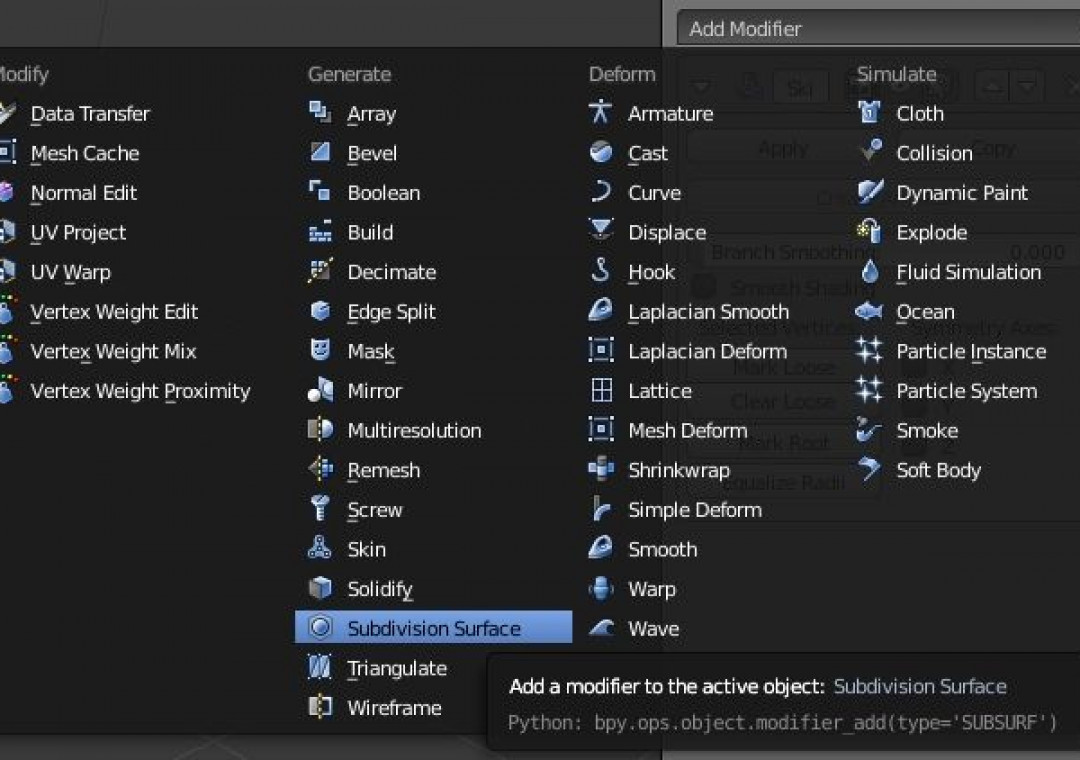
Task: Select Vertex Weight Proximity option
Action: click(x=140, y=391)
